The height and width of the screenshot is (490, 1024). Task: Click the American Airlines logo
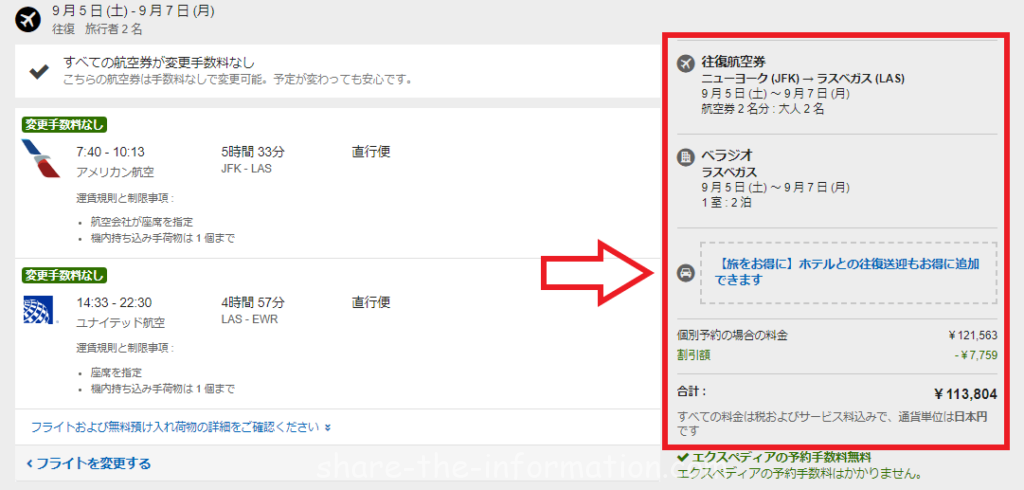pos(40,161)
